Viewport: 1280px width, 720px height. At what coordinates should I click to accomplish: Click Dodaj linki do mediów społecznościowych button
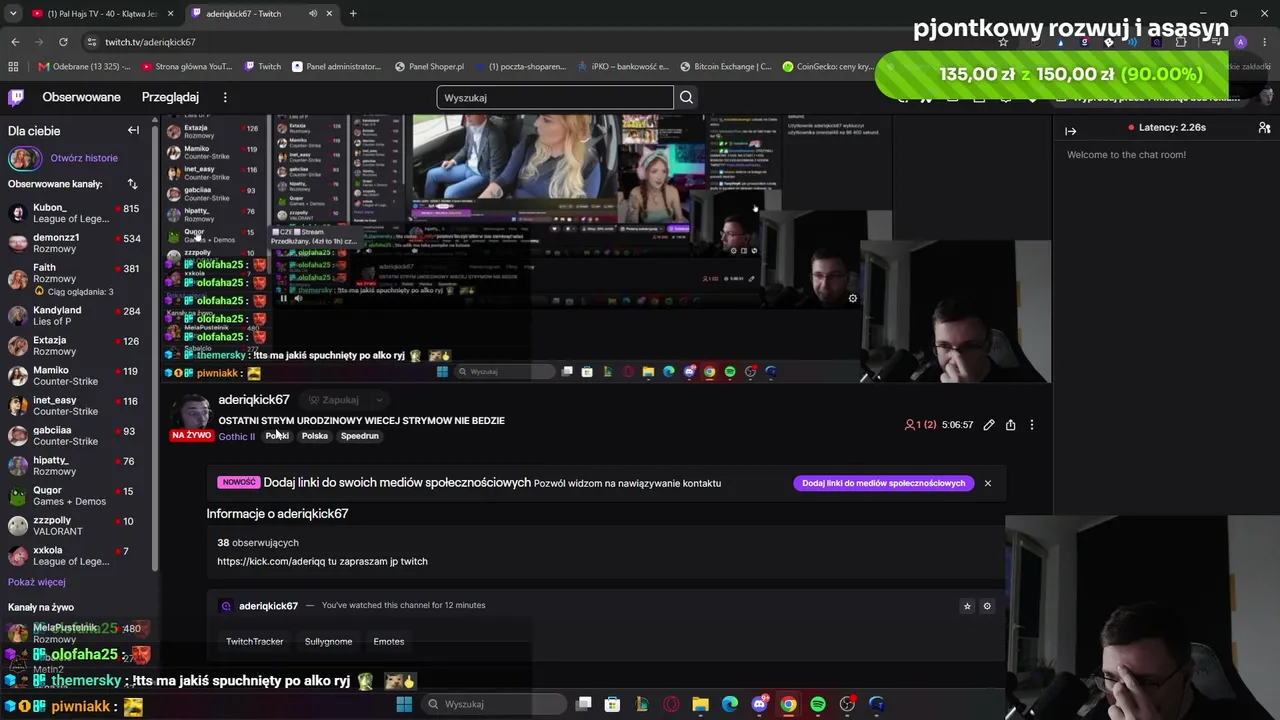[883, 483]
